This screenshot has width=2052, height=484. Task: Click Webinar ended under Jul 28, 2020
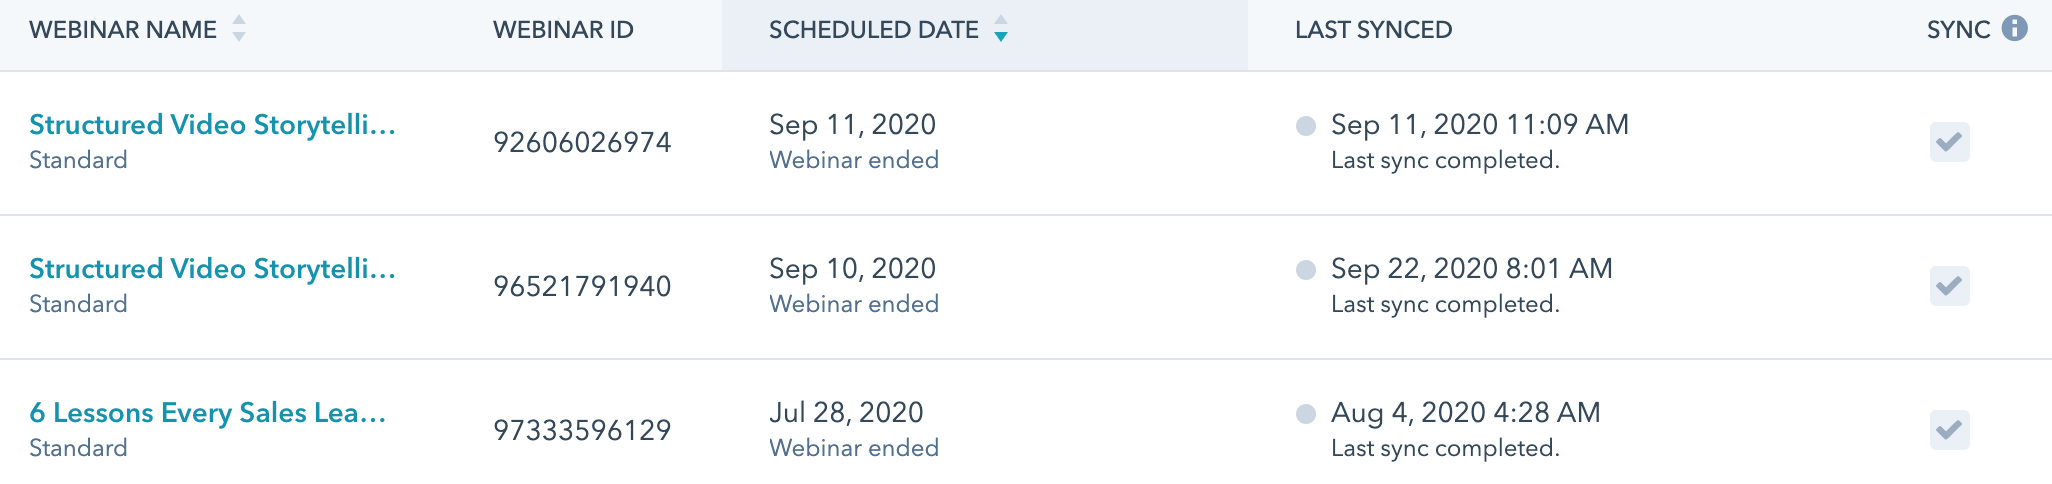pyautogui.click(x=854, y=448)
